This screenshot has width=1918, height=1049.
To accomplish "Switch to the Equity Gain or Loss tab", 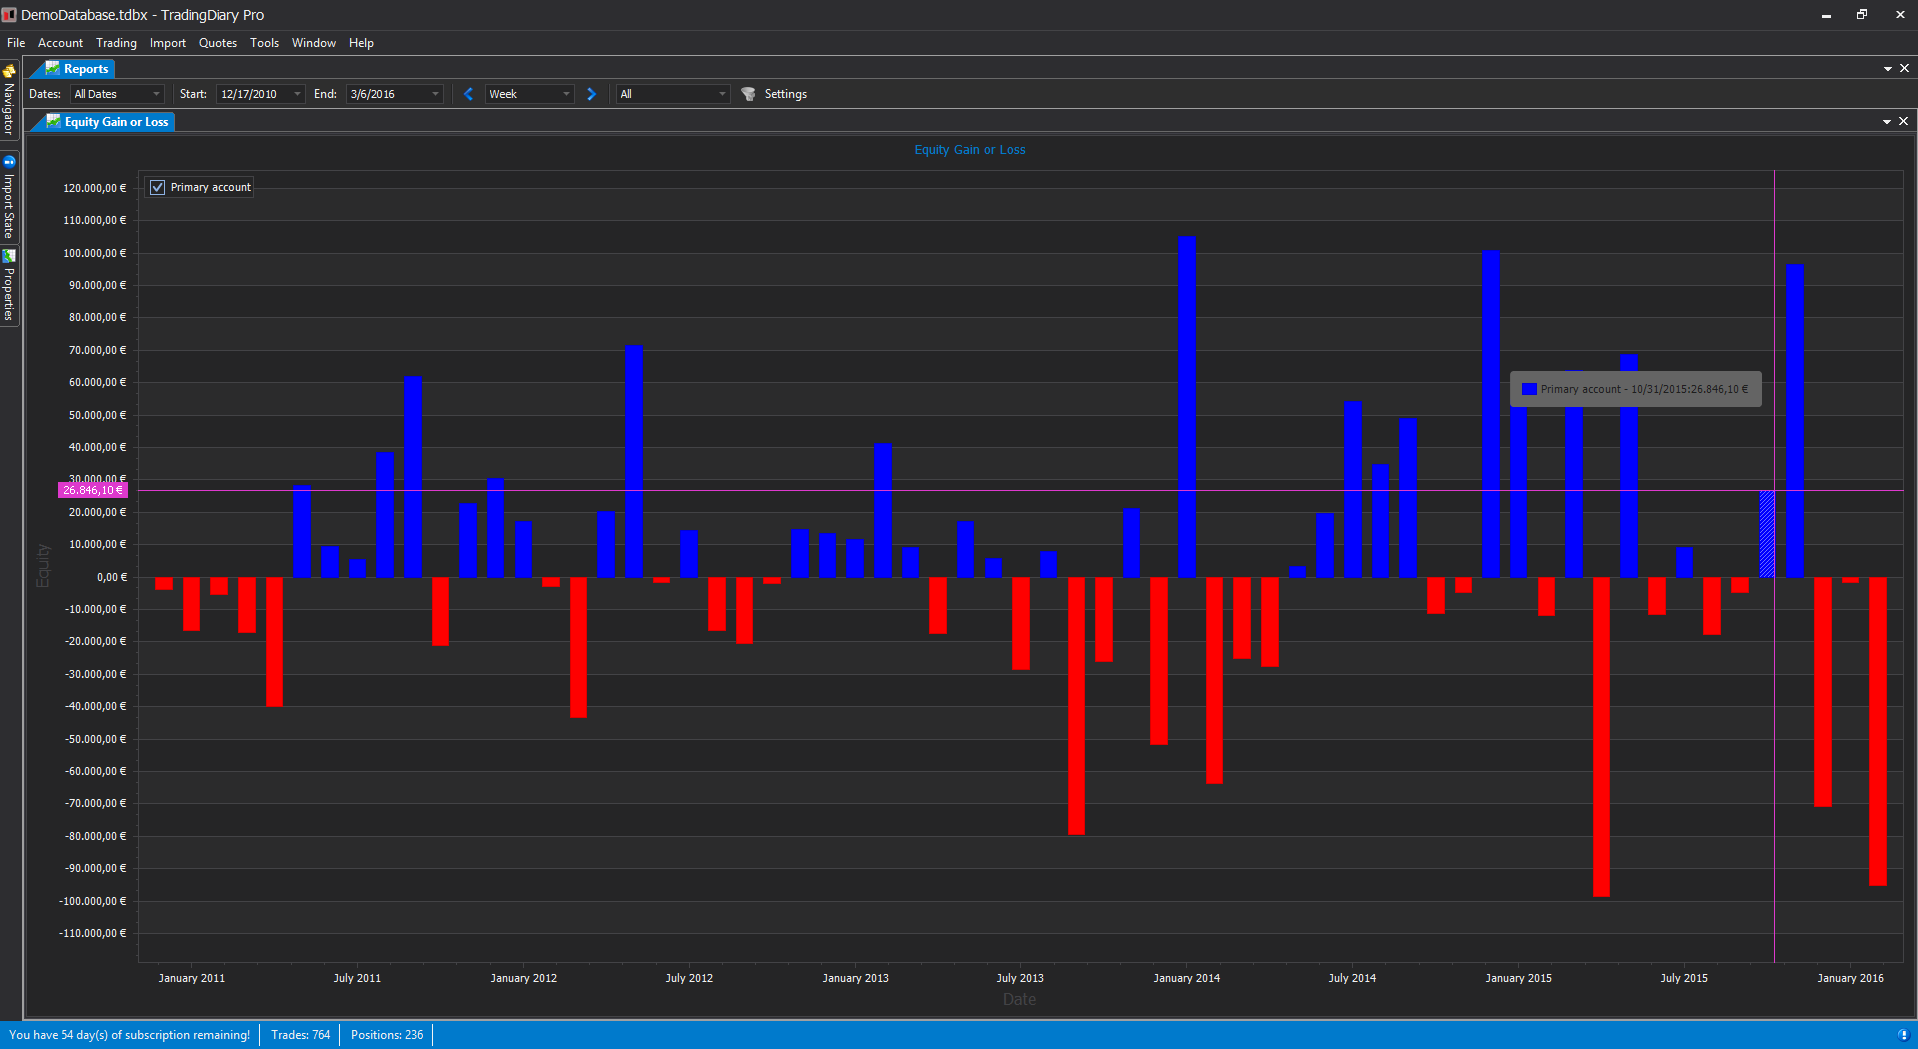I will (115, 122).
